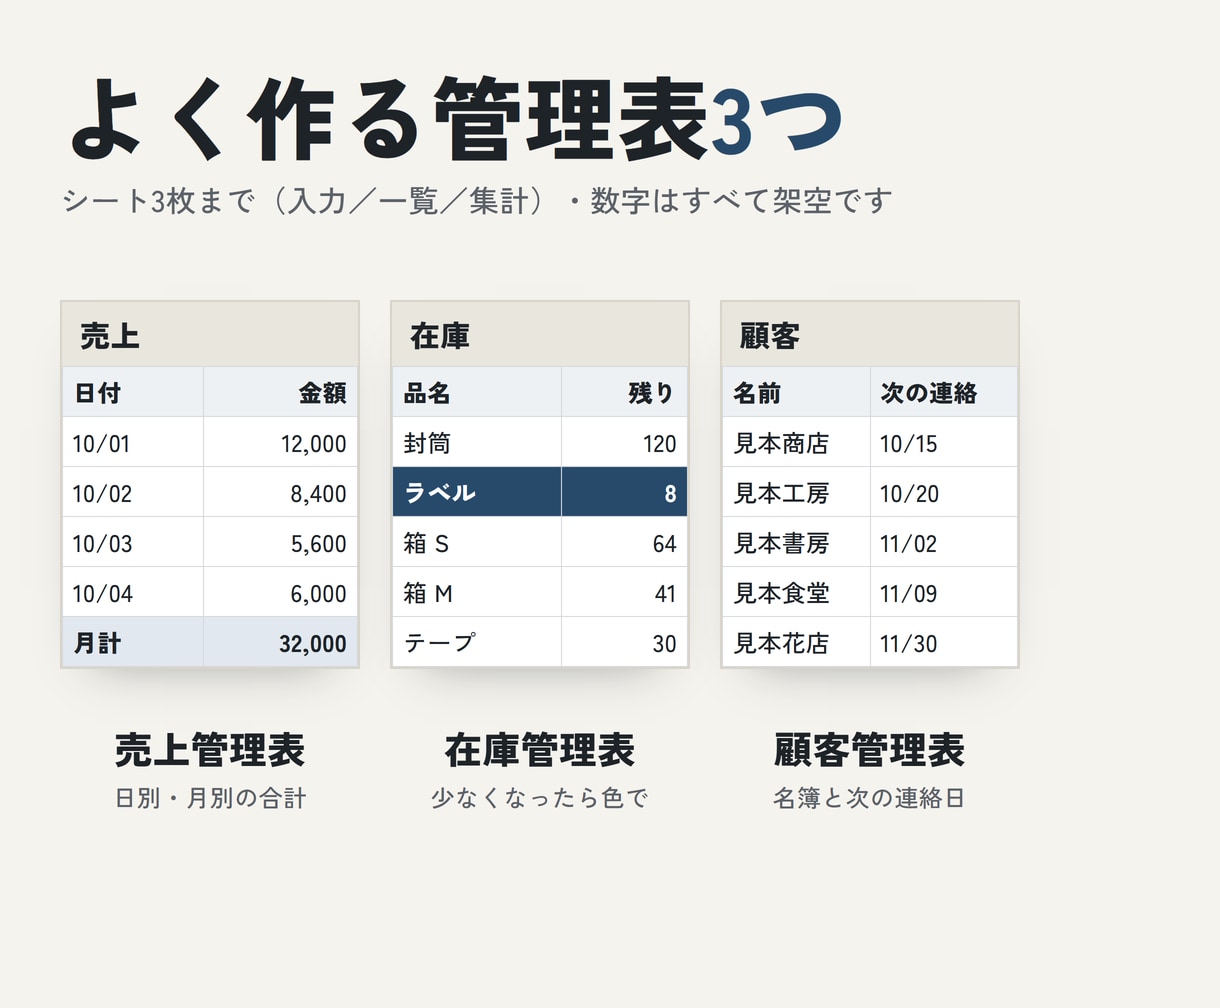Select the 6,000 amount cell
The image size is (1220, 1008).
tap(281, 592)
